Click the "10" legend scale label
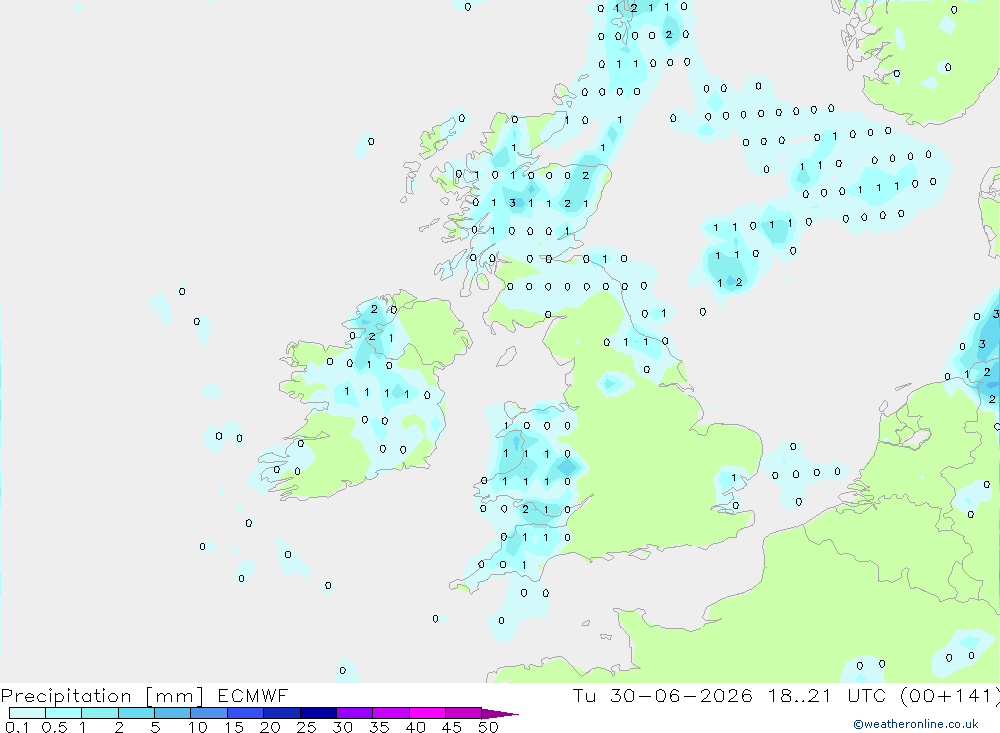The height and width of the screenshot is (733, 1000). (x=198, y=727)
